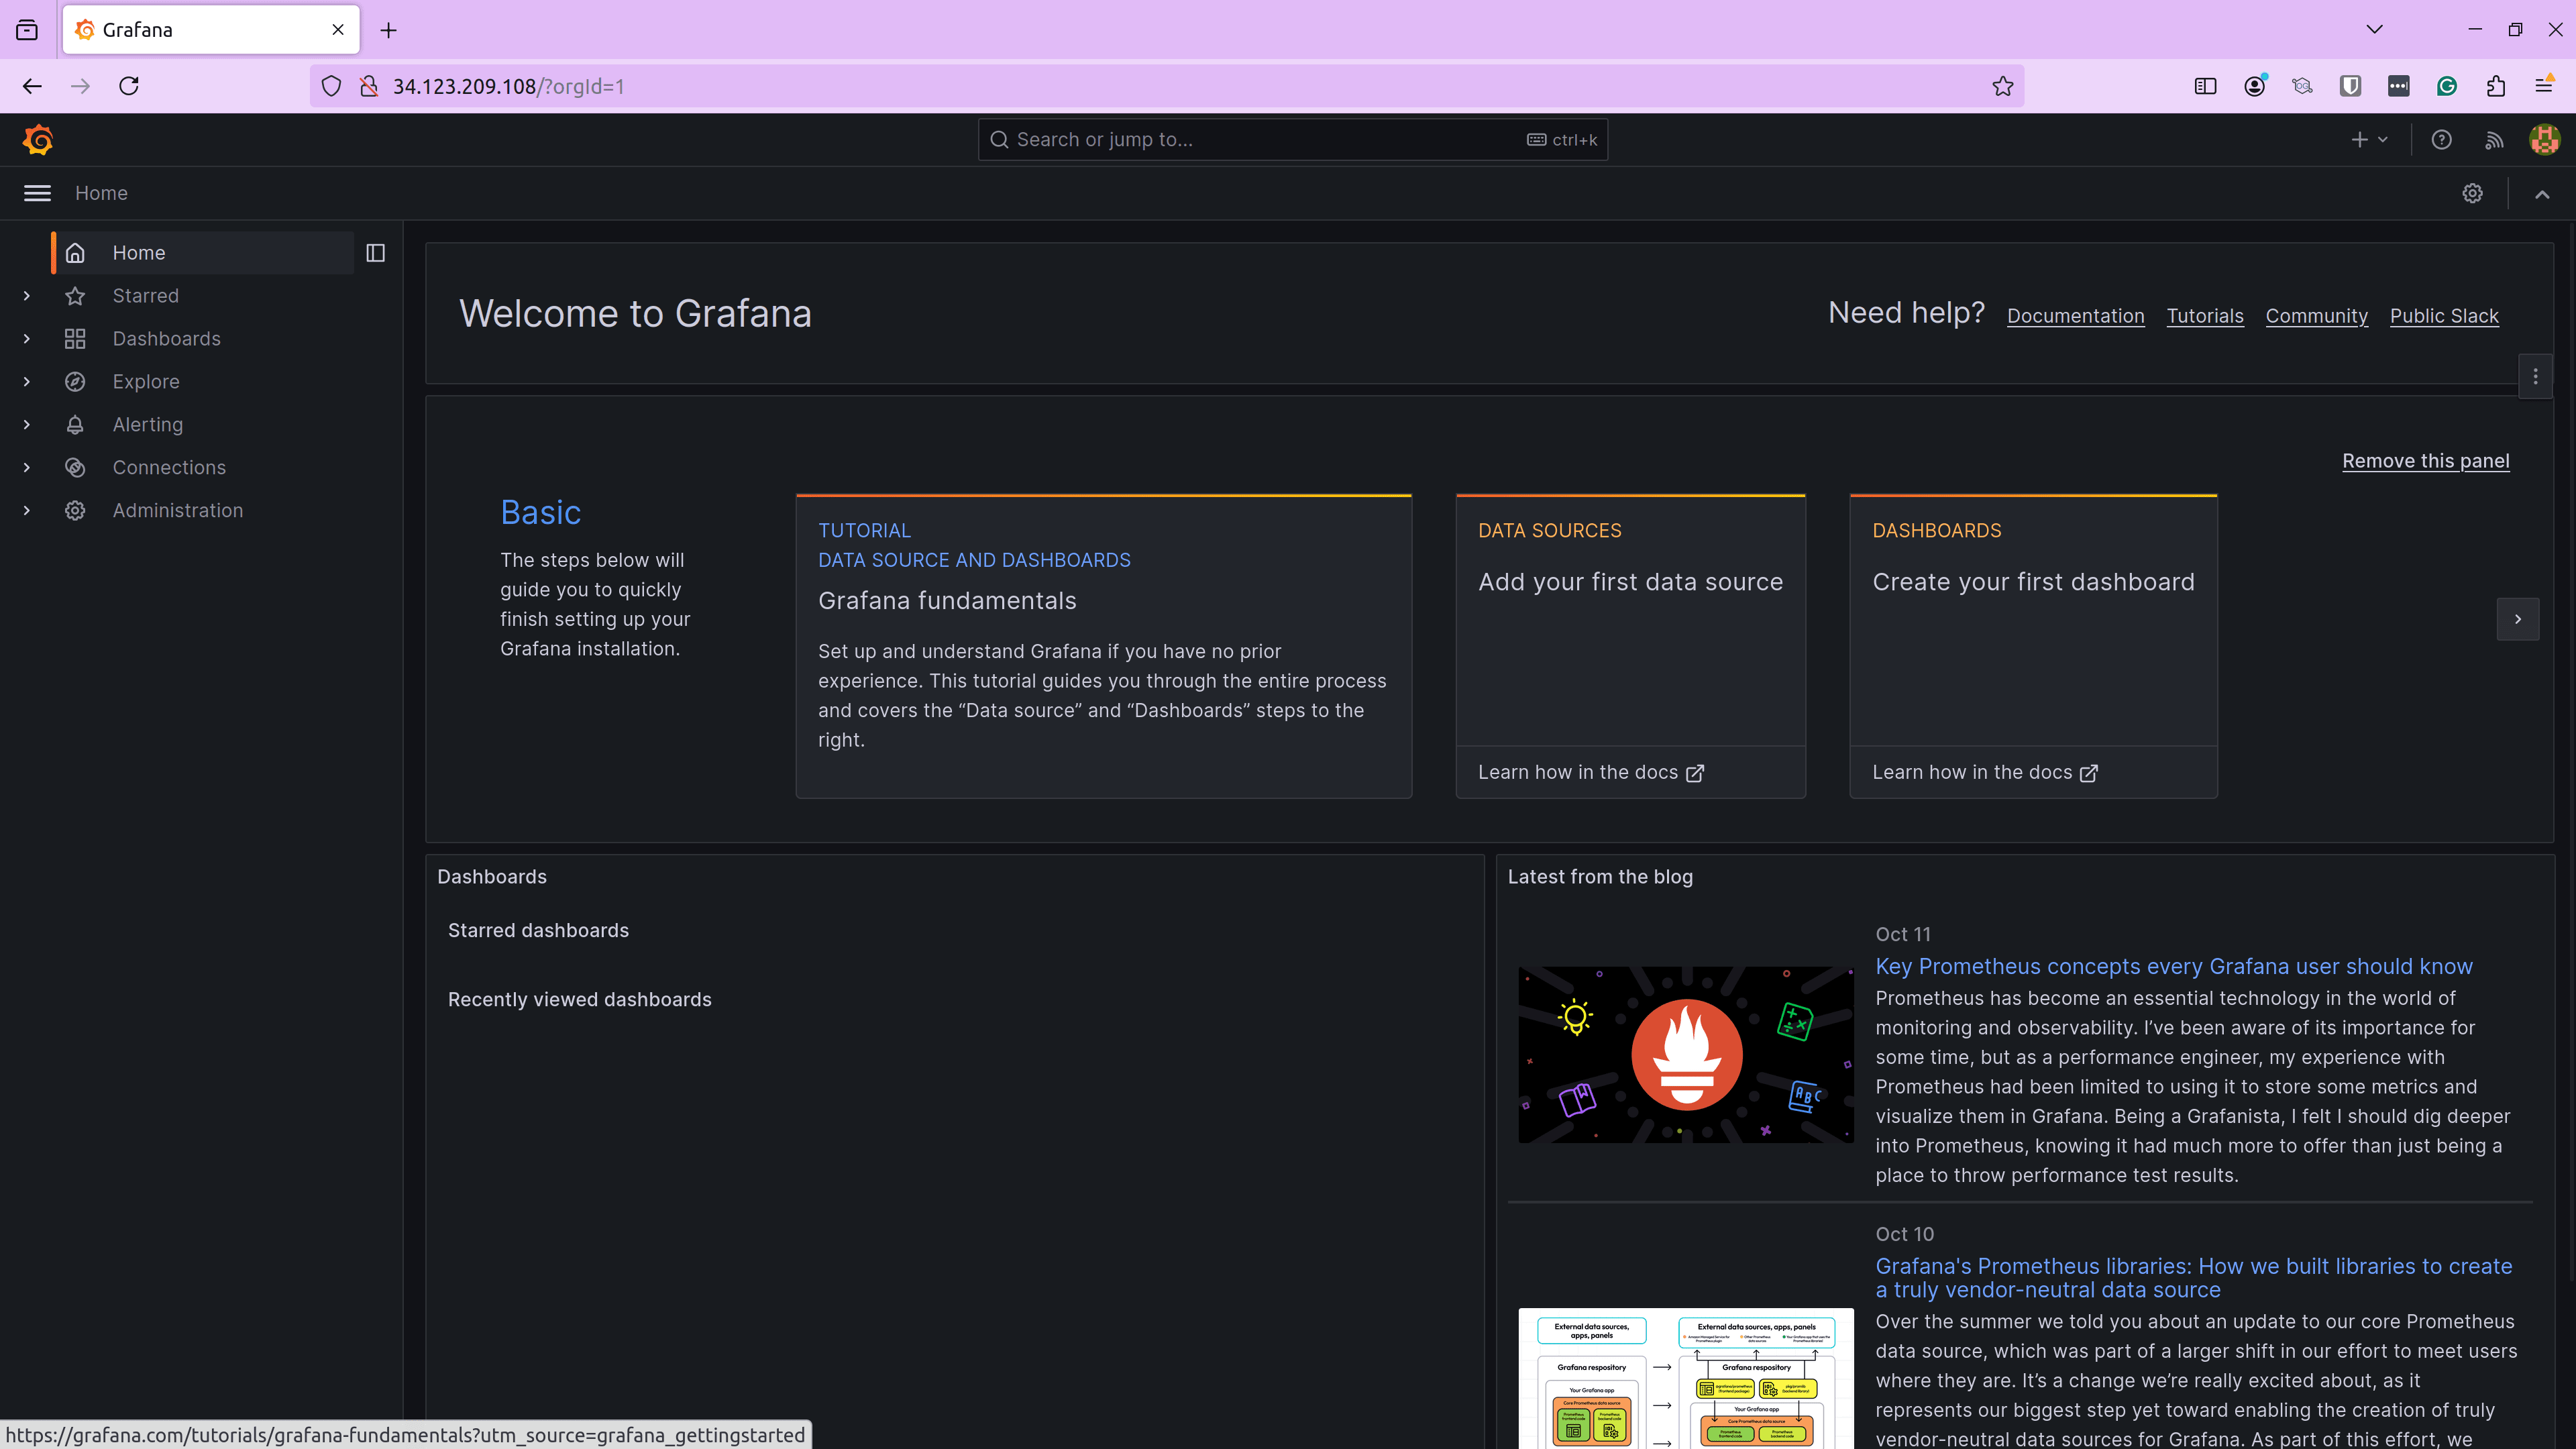The image size is (2576, 1449).
Task: Open Add your first data source card
Action: [x=1630, y=620]
